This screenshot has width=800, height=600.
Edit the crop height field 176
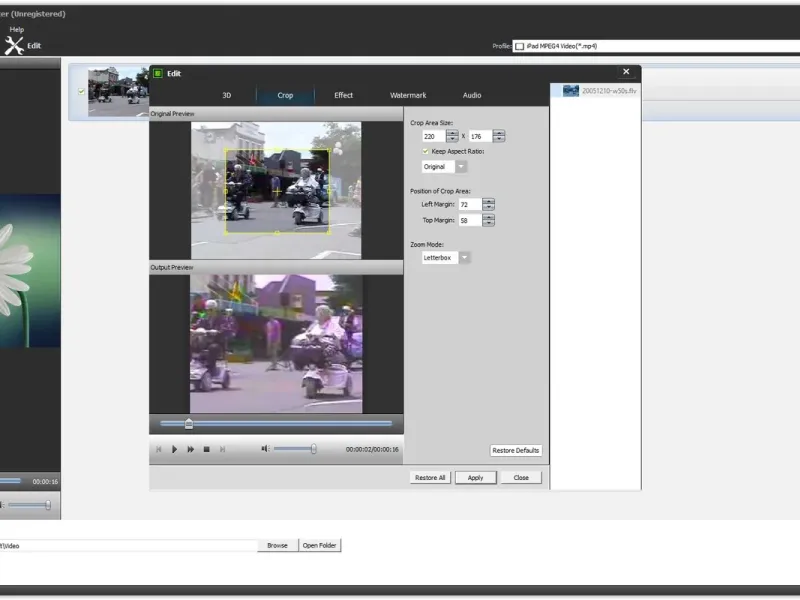[481, 136]
